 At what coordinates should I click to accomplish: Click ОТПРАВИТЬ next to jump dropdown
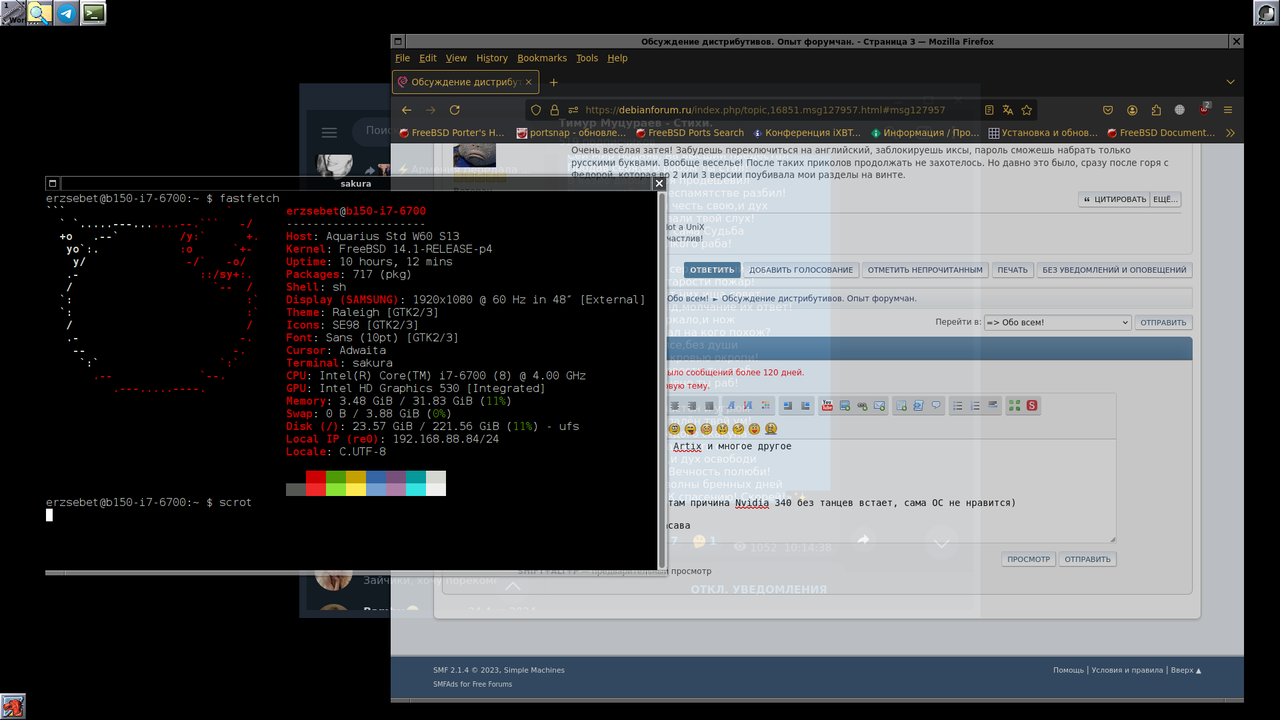point(1163,322)
